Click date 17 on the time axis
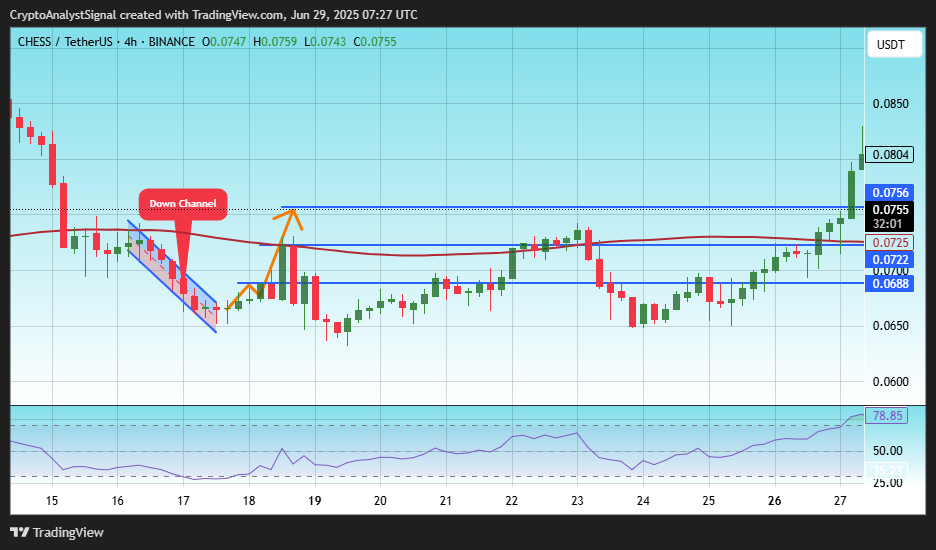 point(183,501)
